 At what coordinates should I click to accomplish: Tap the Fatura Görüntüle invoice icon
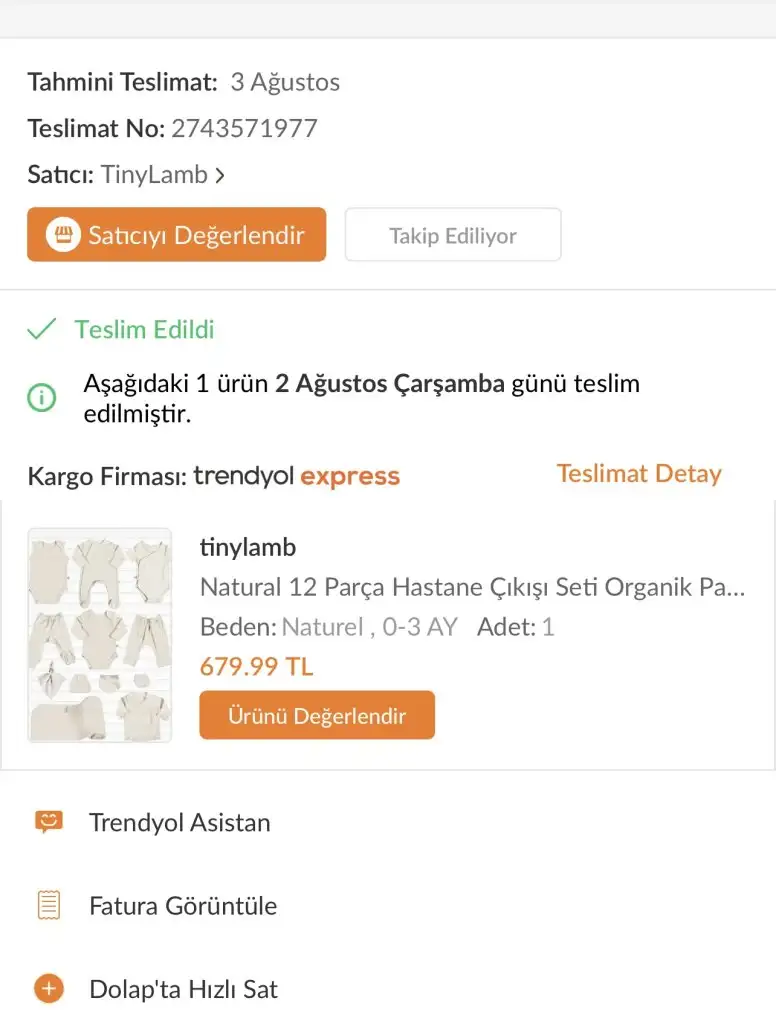(x=48, y=906)
